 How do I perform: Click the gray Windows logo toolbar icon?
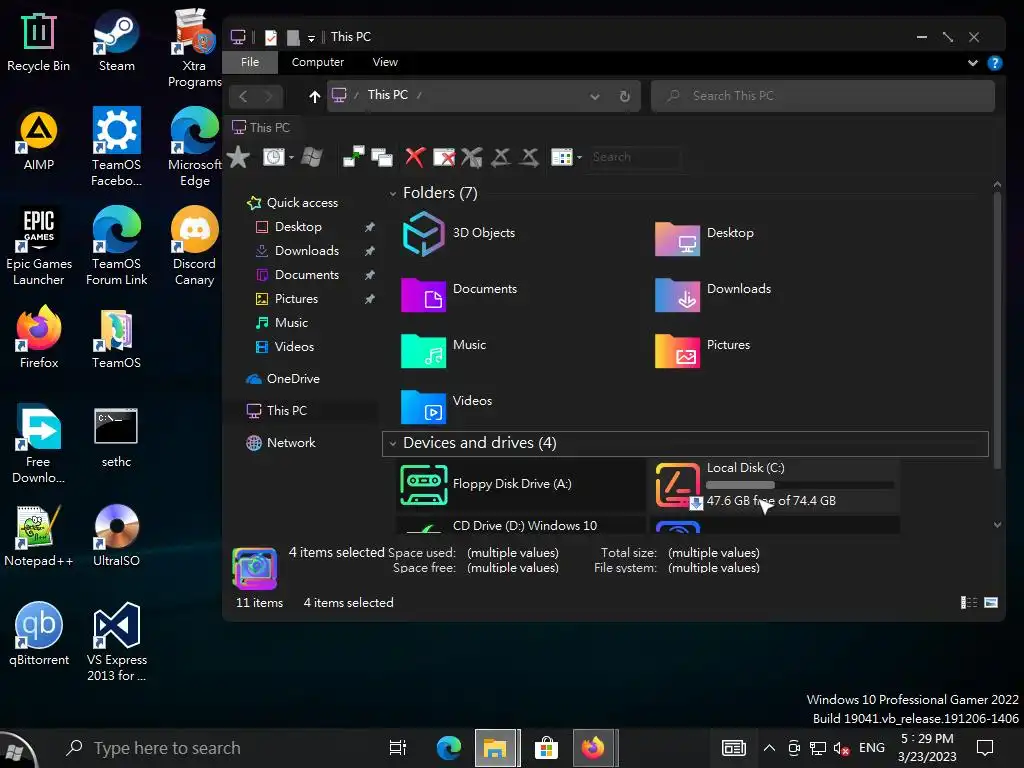click(x=312, y=157)
